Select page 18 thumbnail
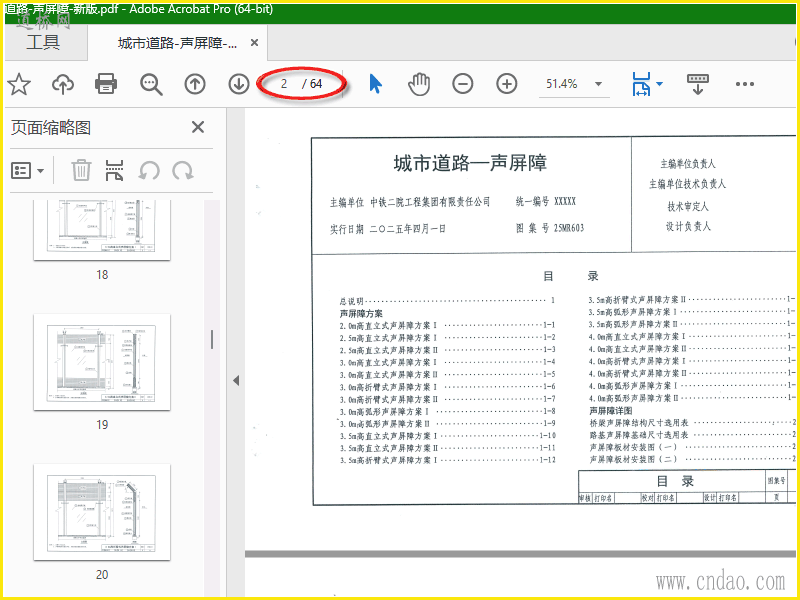 tap(102, 230)
